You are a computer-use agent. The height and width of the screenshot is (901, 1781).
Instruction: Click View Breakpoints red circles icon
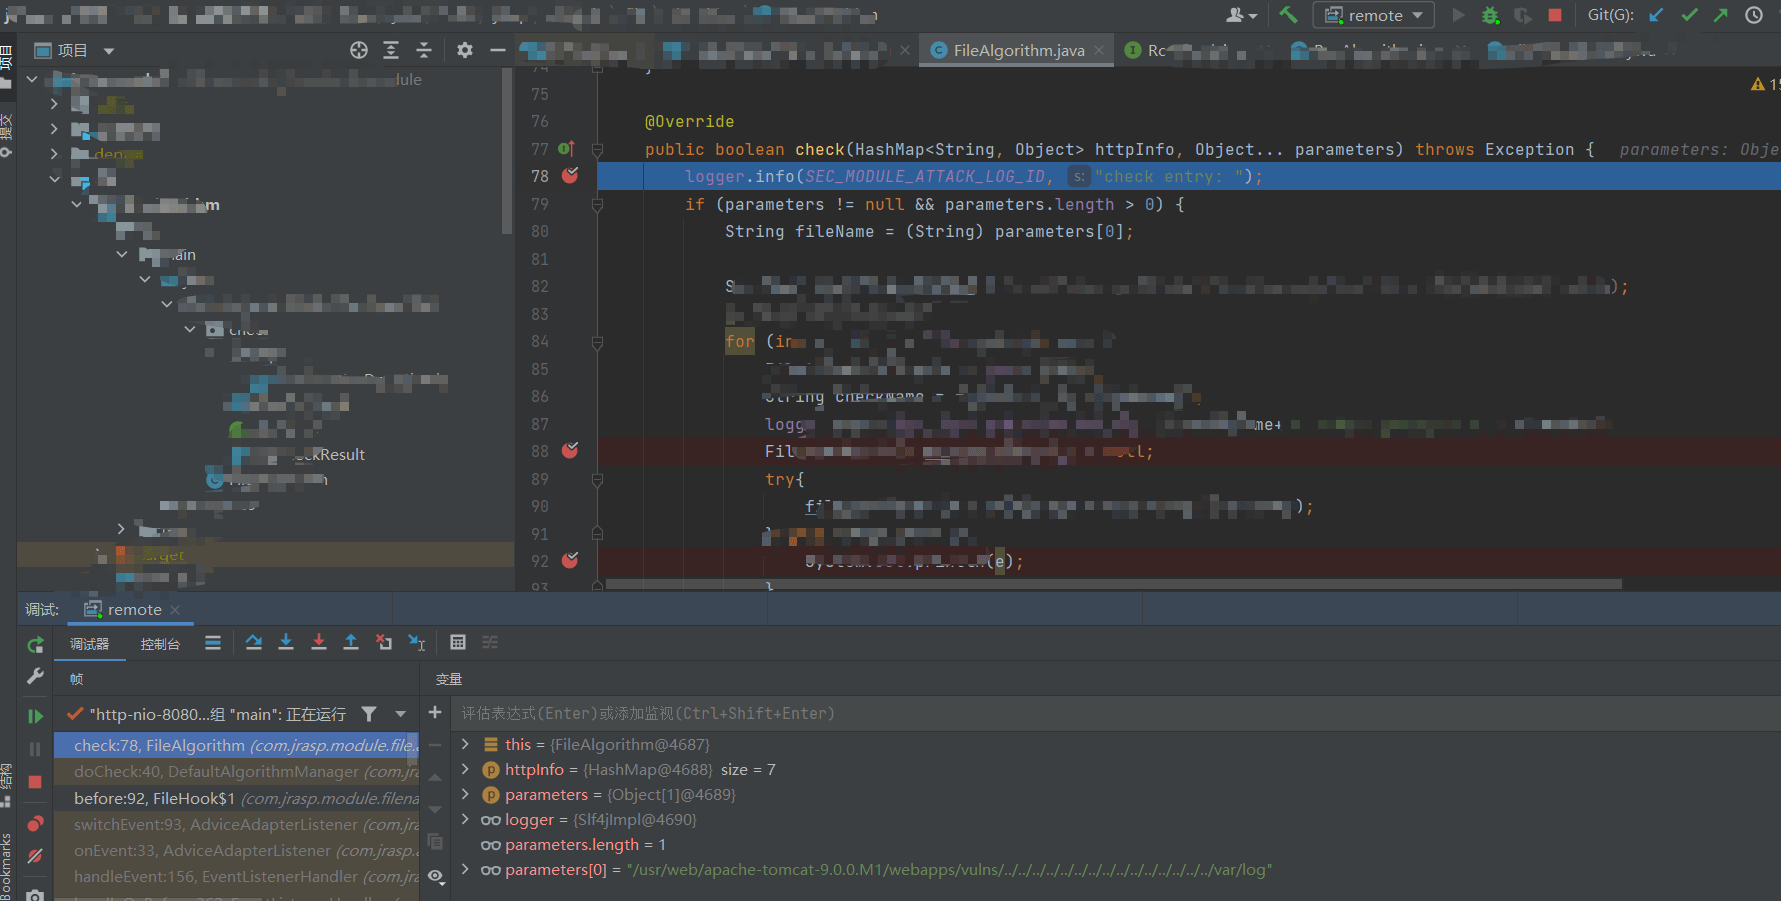(x=35, y=824)
